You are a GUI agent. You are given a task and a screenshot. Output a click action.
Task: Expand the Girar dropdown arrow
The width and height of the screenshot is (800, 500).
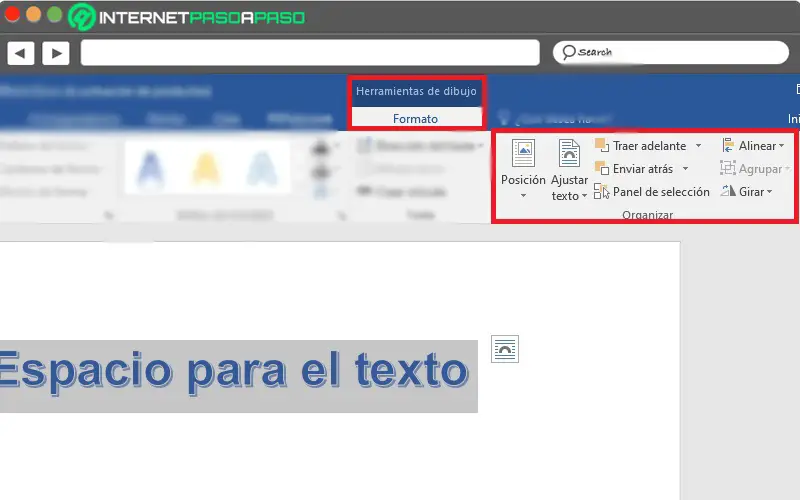click(x=769, y=192)
